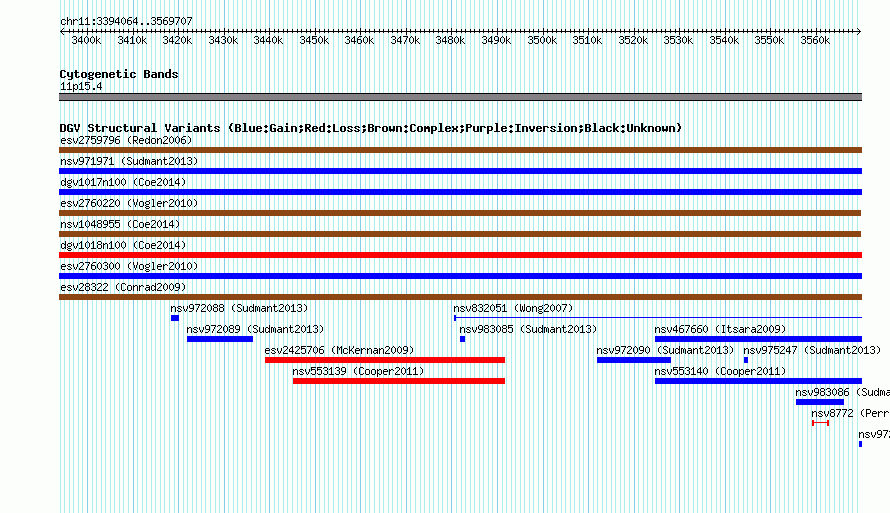The height and width of the screenshot is (513, 890).
Task: Click the tiny blue nsv975247 variant box
Action: point(746,360)
